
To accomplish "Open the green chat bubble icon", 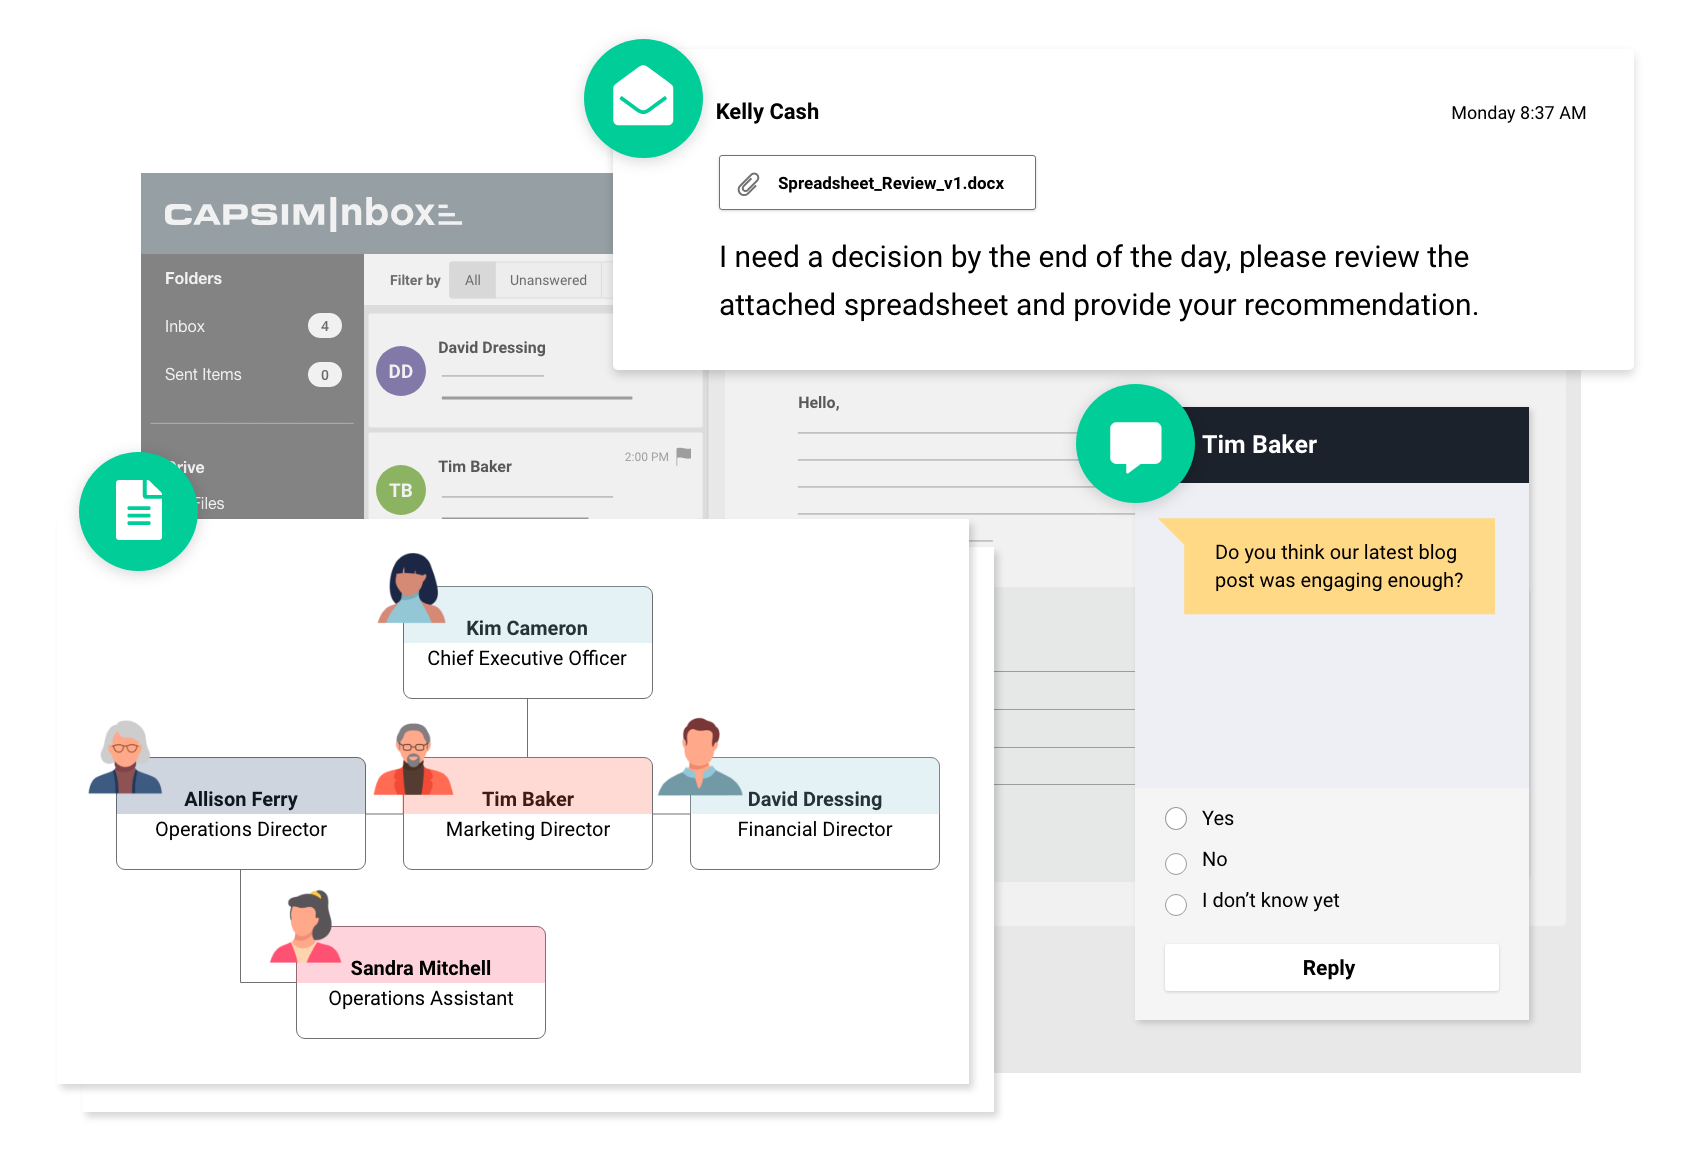I will pos(1134,443).
